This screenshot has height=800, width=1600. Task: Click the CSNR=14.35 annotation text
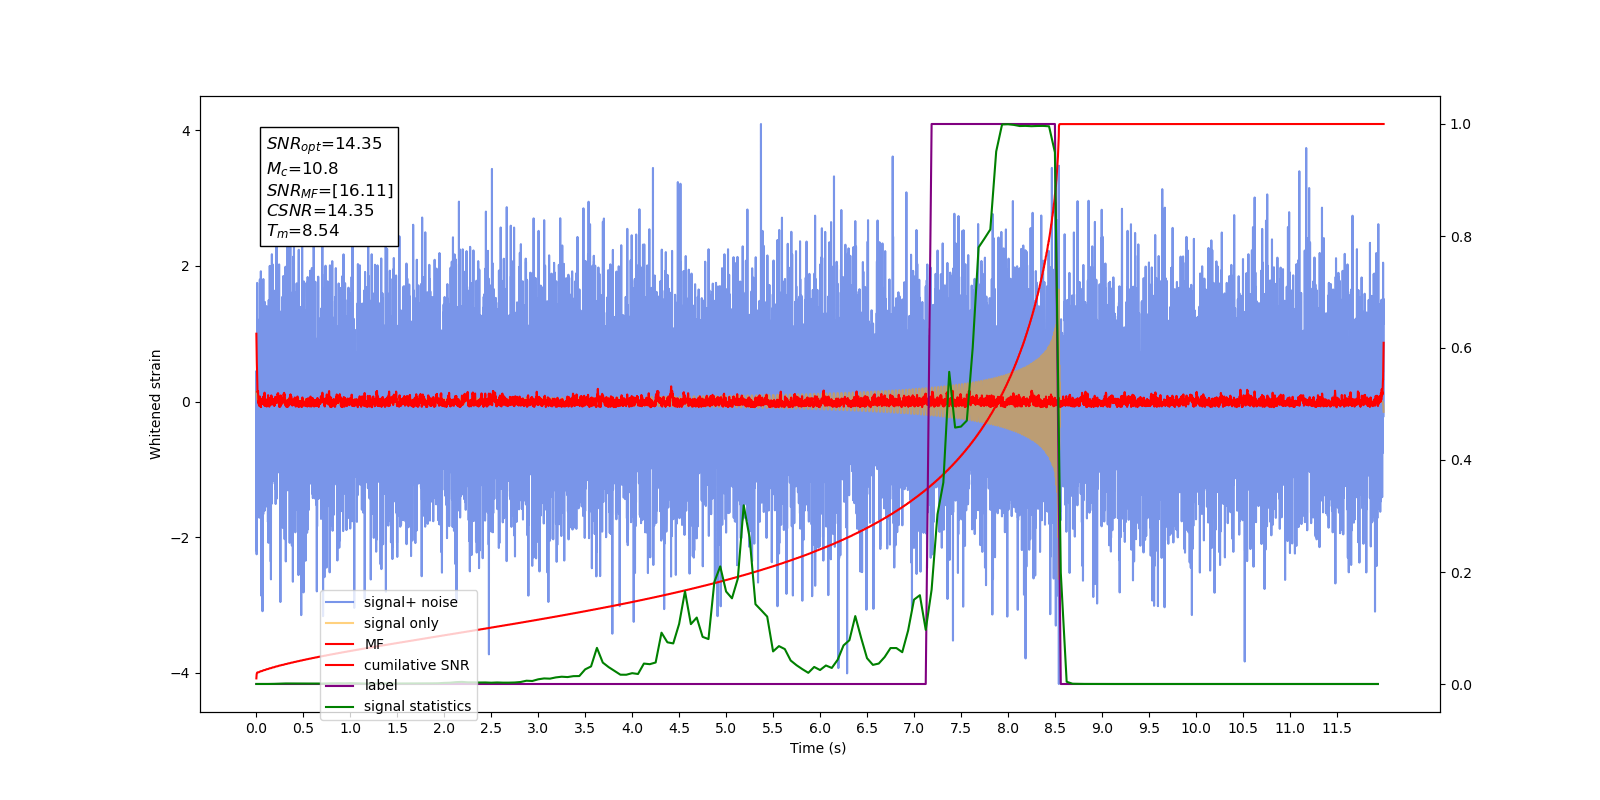click(320, 211)
